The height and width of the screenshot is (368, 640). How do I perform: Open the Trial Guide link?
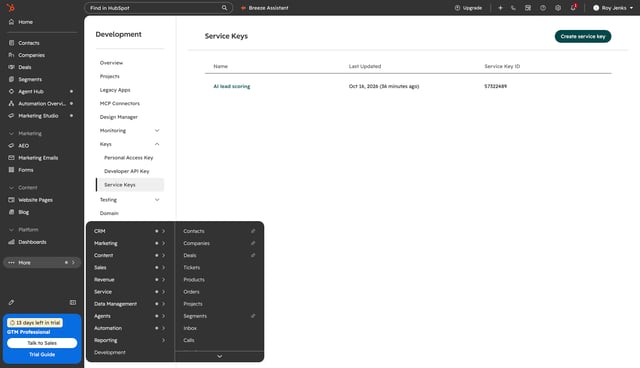[42, 355]
